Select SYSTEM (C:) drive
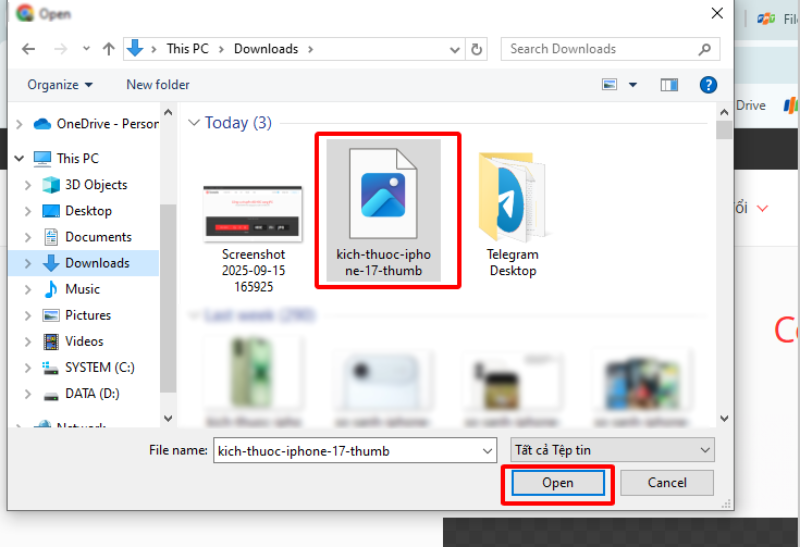800x547 pixels. click(88, 367)
